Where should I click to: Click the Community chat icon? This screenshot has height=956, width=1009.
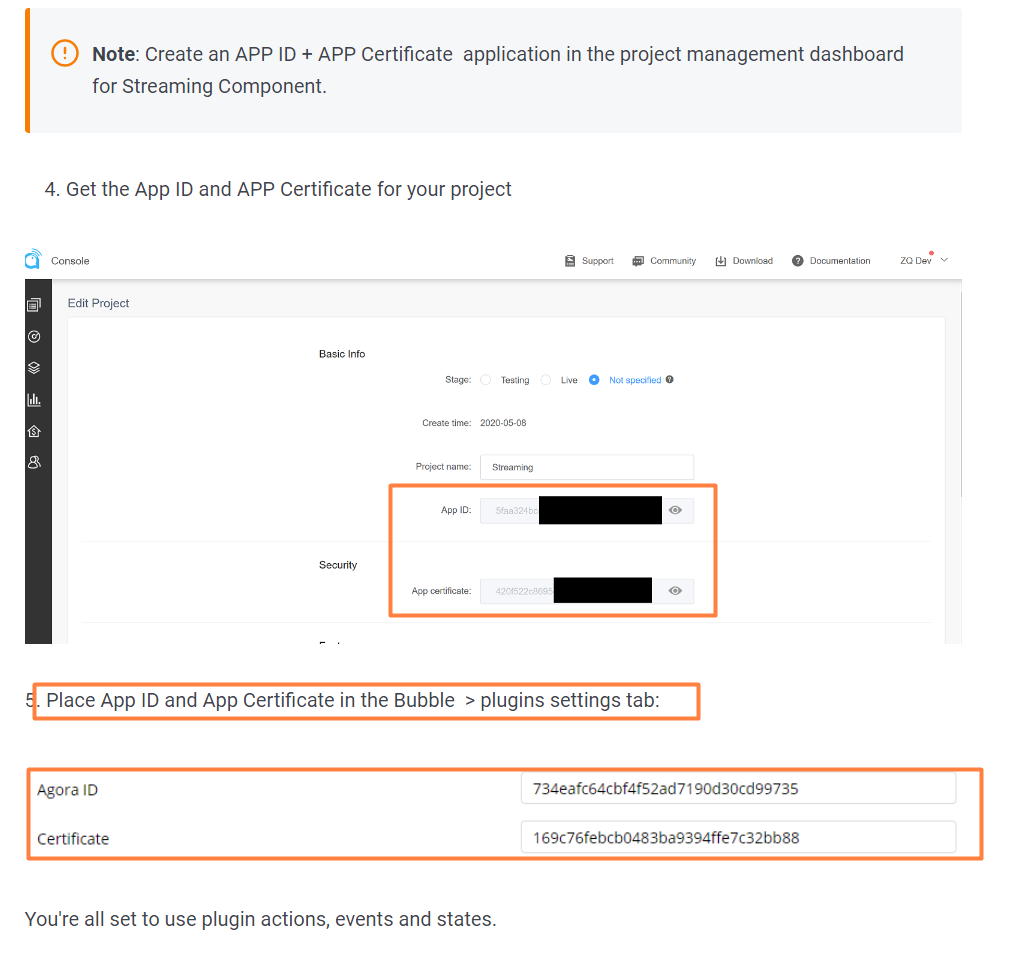638,261
